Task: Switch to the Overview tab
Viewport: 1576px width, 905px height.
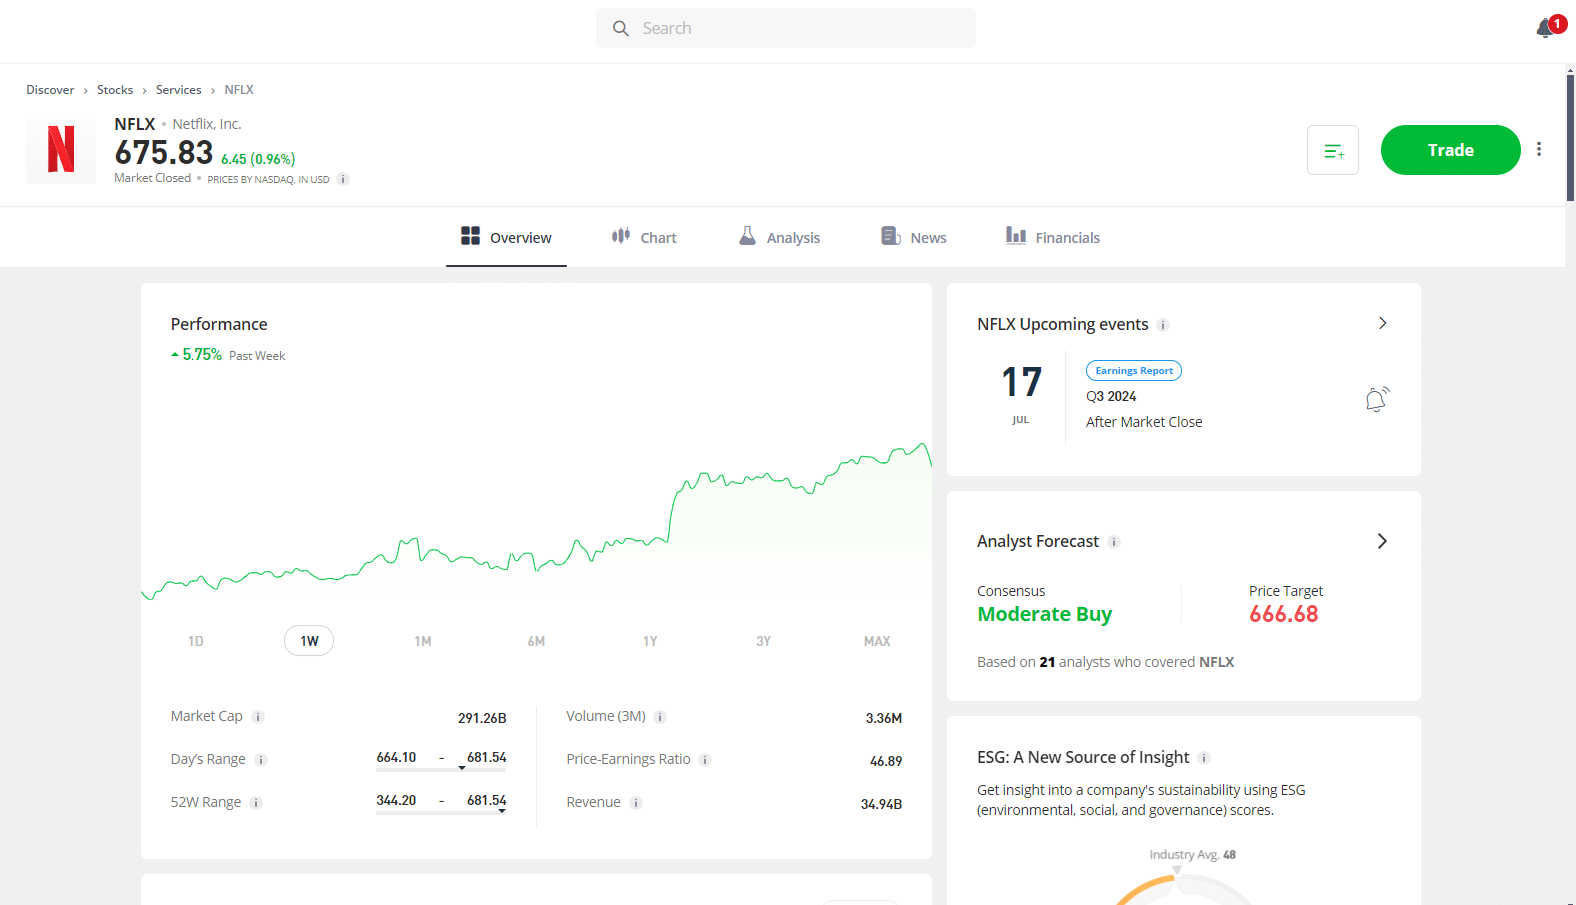Action: pos(506,237)
